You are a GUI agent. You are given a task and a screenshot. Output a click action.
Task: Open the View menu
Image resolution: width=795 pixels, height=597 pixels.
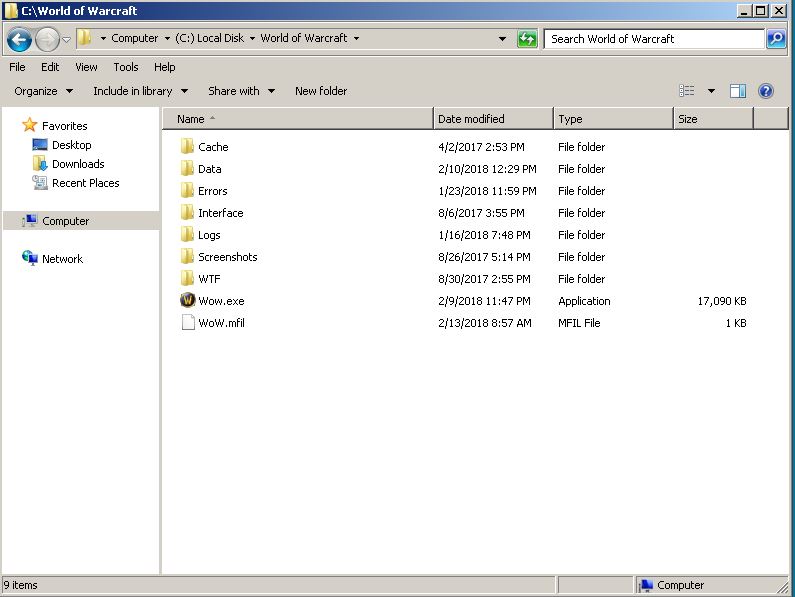coord(86,67)
